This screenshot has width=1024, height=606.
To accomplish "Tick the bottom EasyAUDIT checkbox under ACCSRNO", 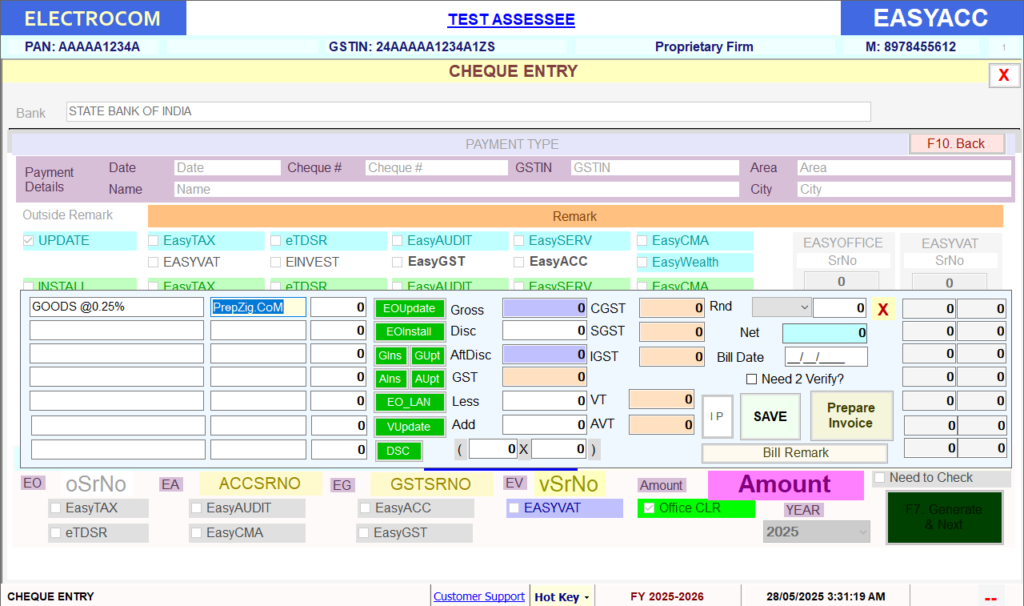I will pyautogui.click(x=196, y=508).
